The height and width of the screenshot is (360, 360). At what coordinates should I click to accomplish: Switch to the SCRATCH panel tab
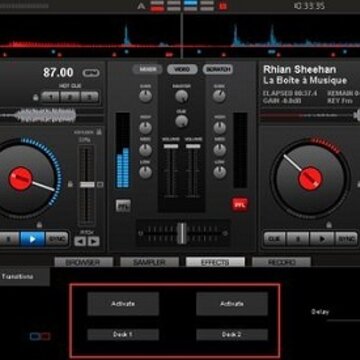(218, 69)
